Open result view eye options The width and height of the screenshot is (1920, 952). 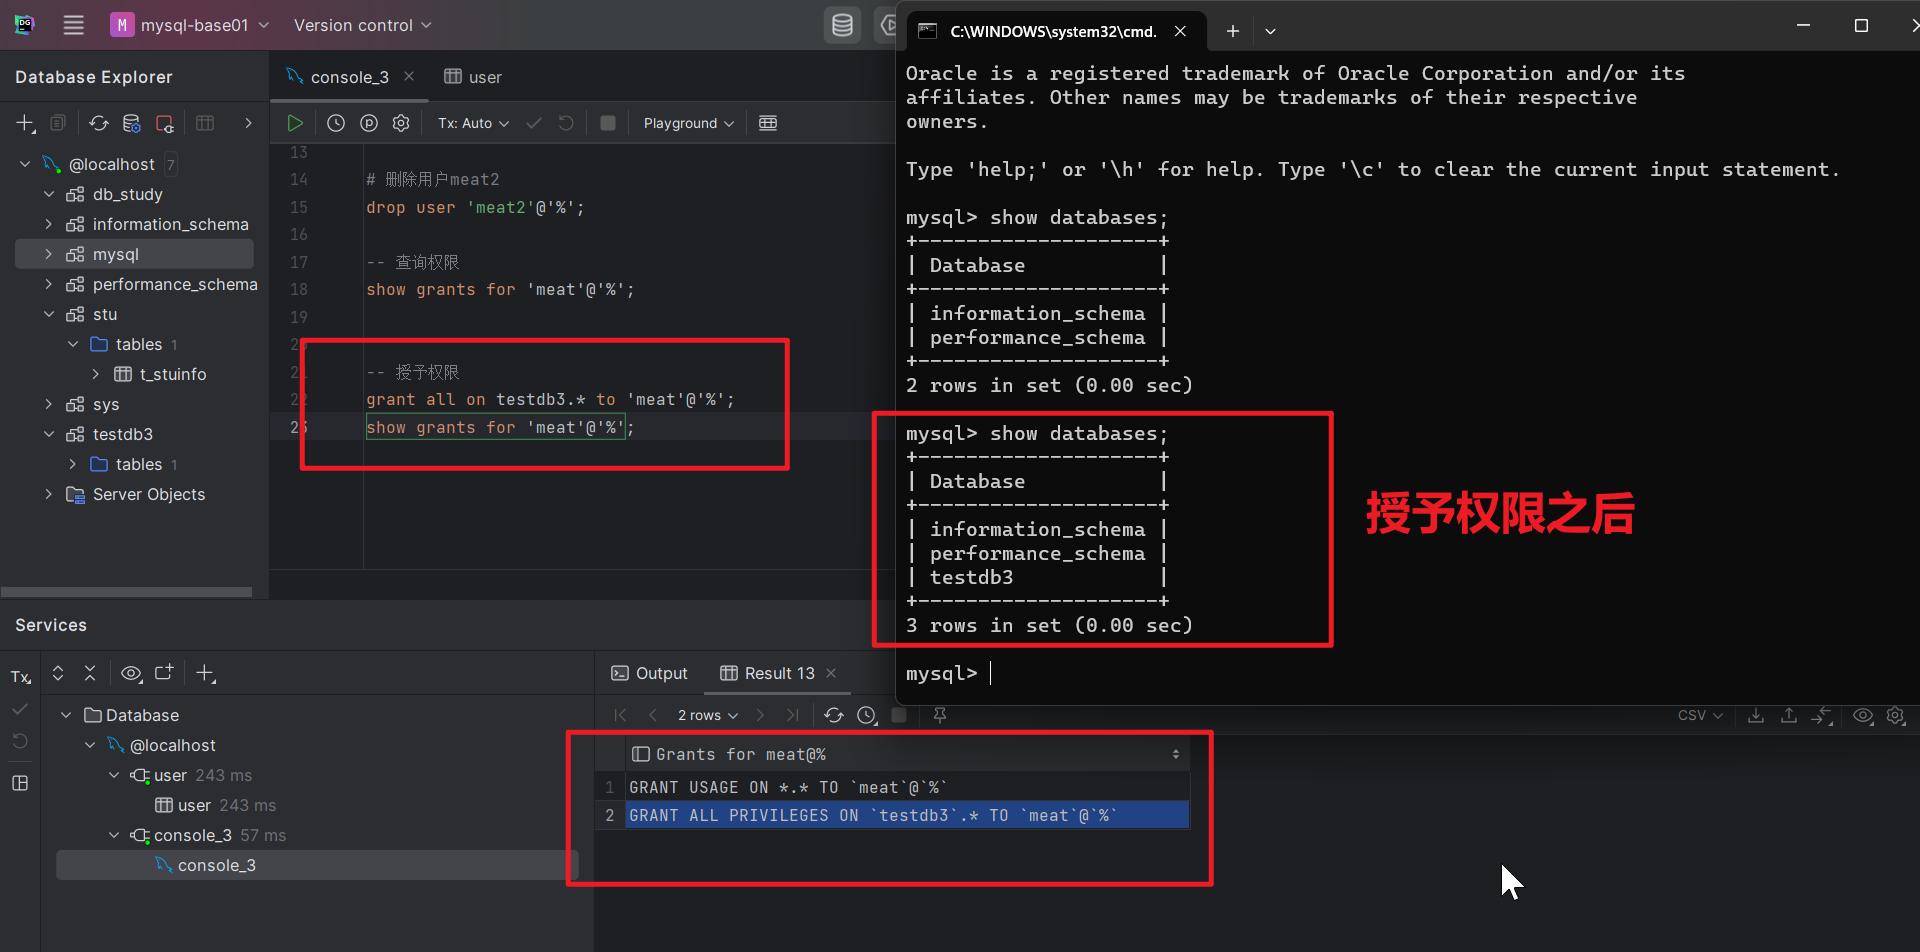[x=1863, y=715]
